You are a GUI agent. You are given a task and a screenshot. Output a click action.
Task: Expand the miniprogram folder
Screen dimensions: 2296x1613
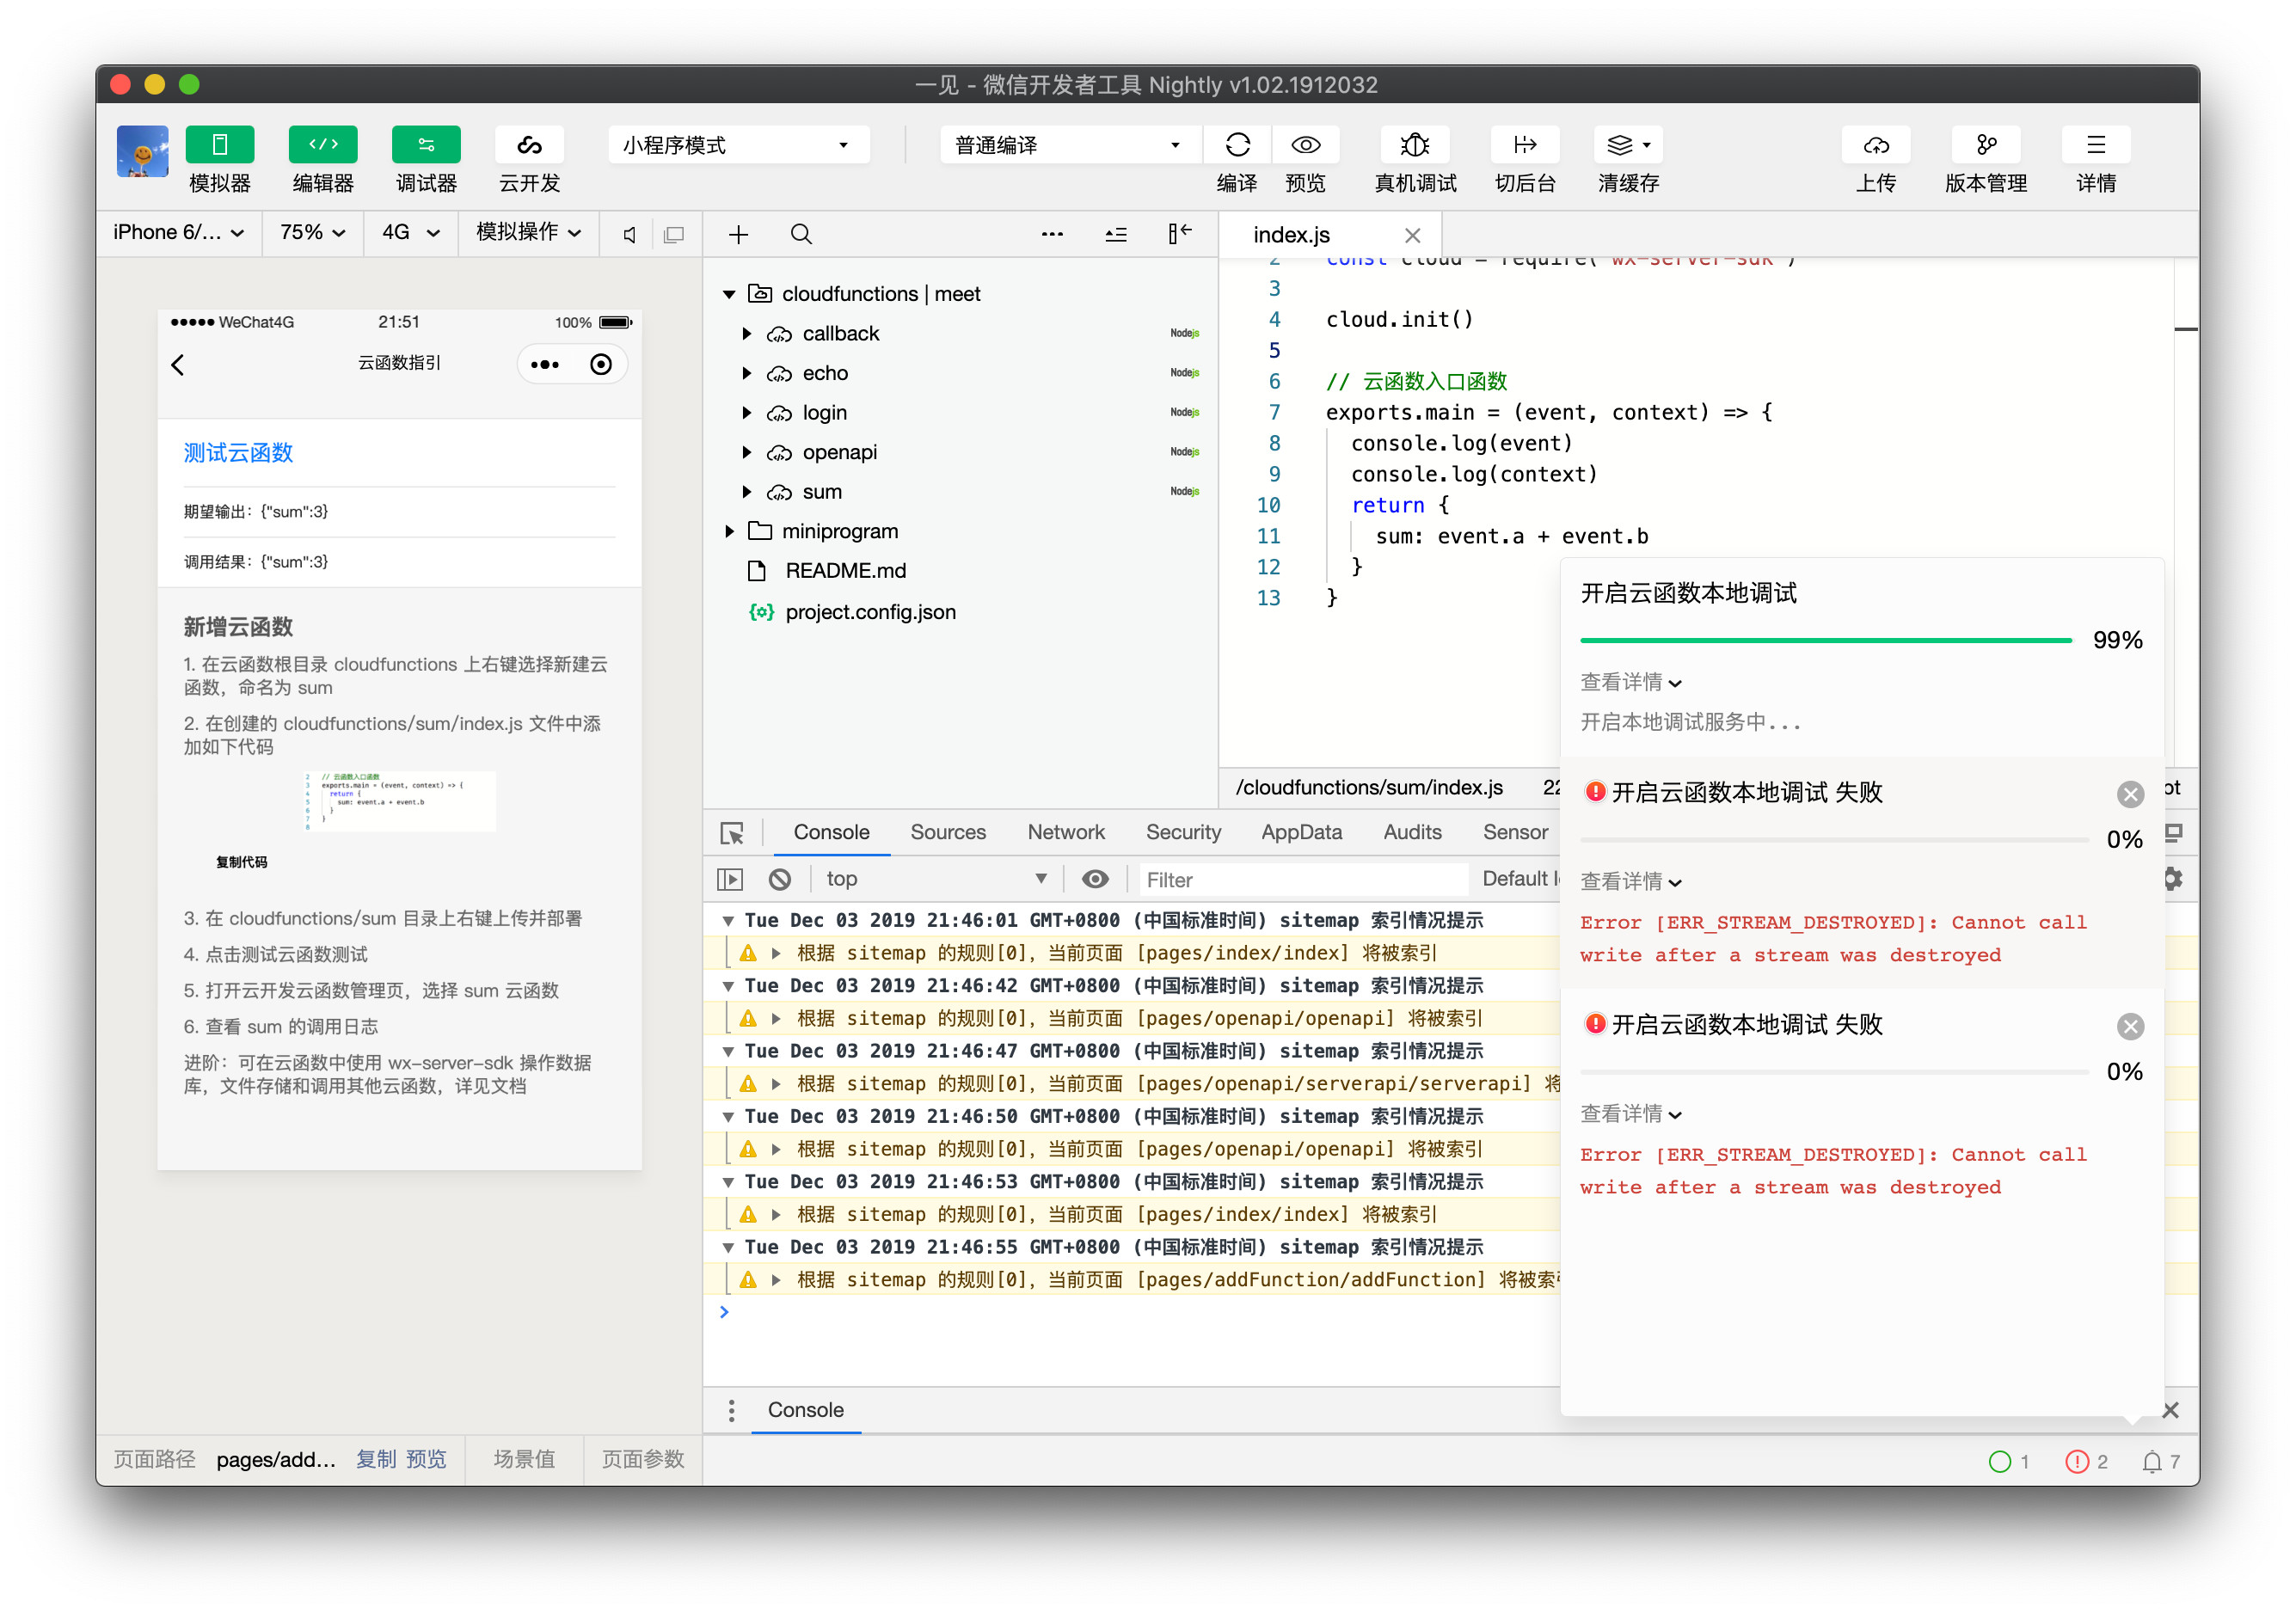point(729,531)
